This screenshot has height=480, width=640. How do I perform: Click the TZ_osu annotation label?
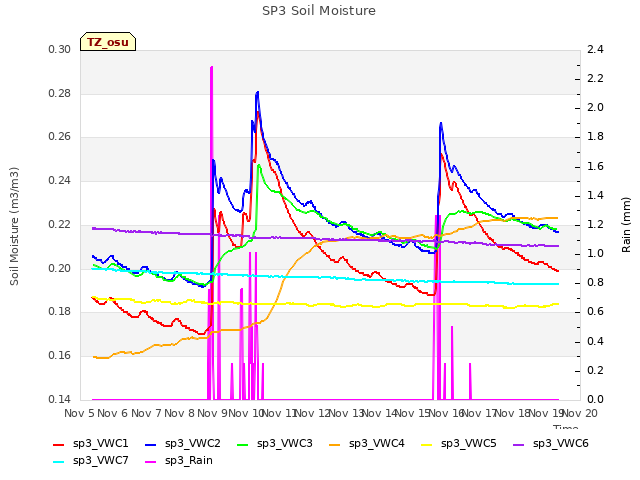click(x=108, y=42)
